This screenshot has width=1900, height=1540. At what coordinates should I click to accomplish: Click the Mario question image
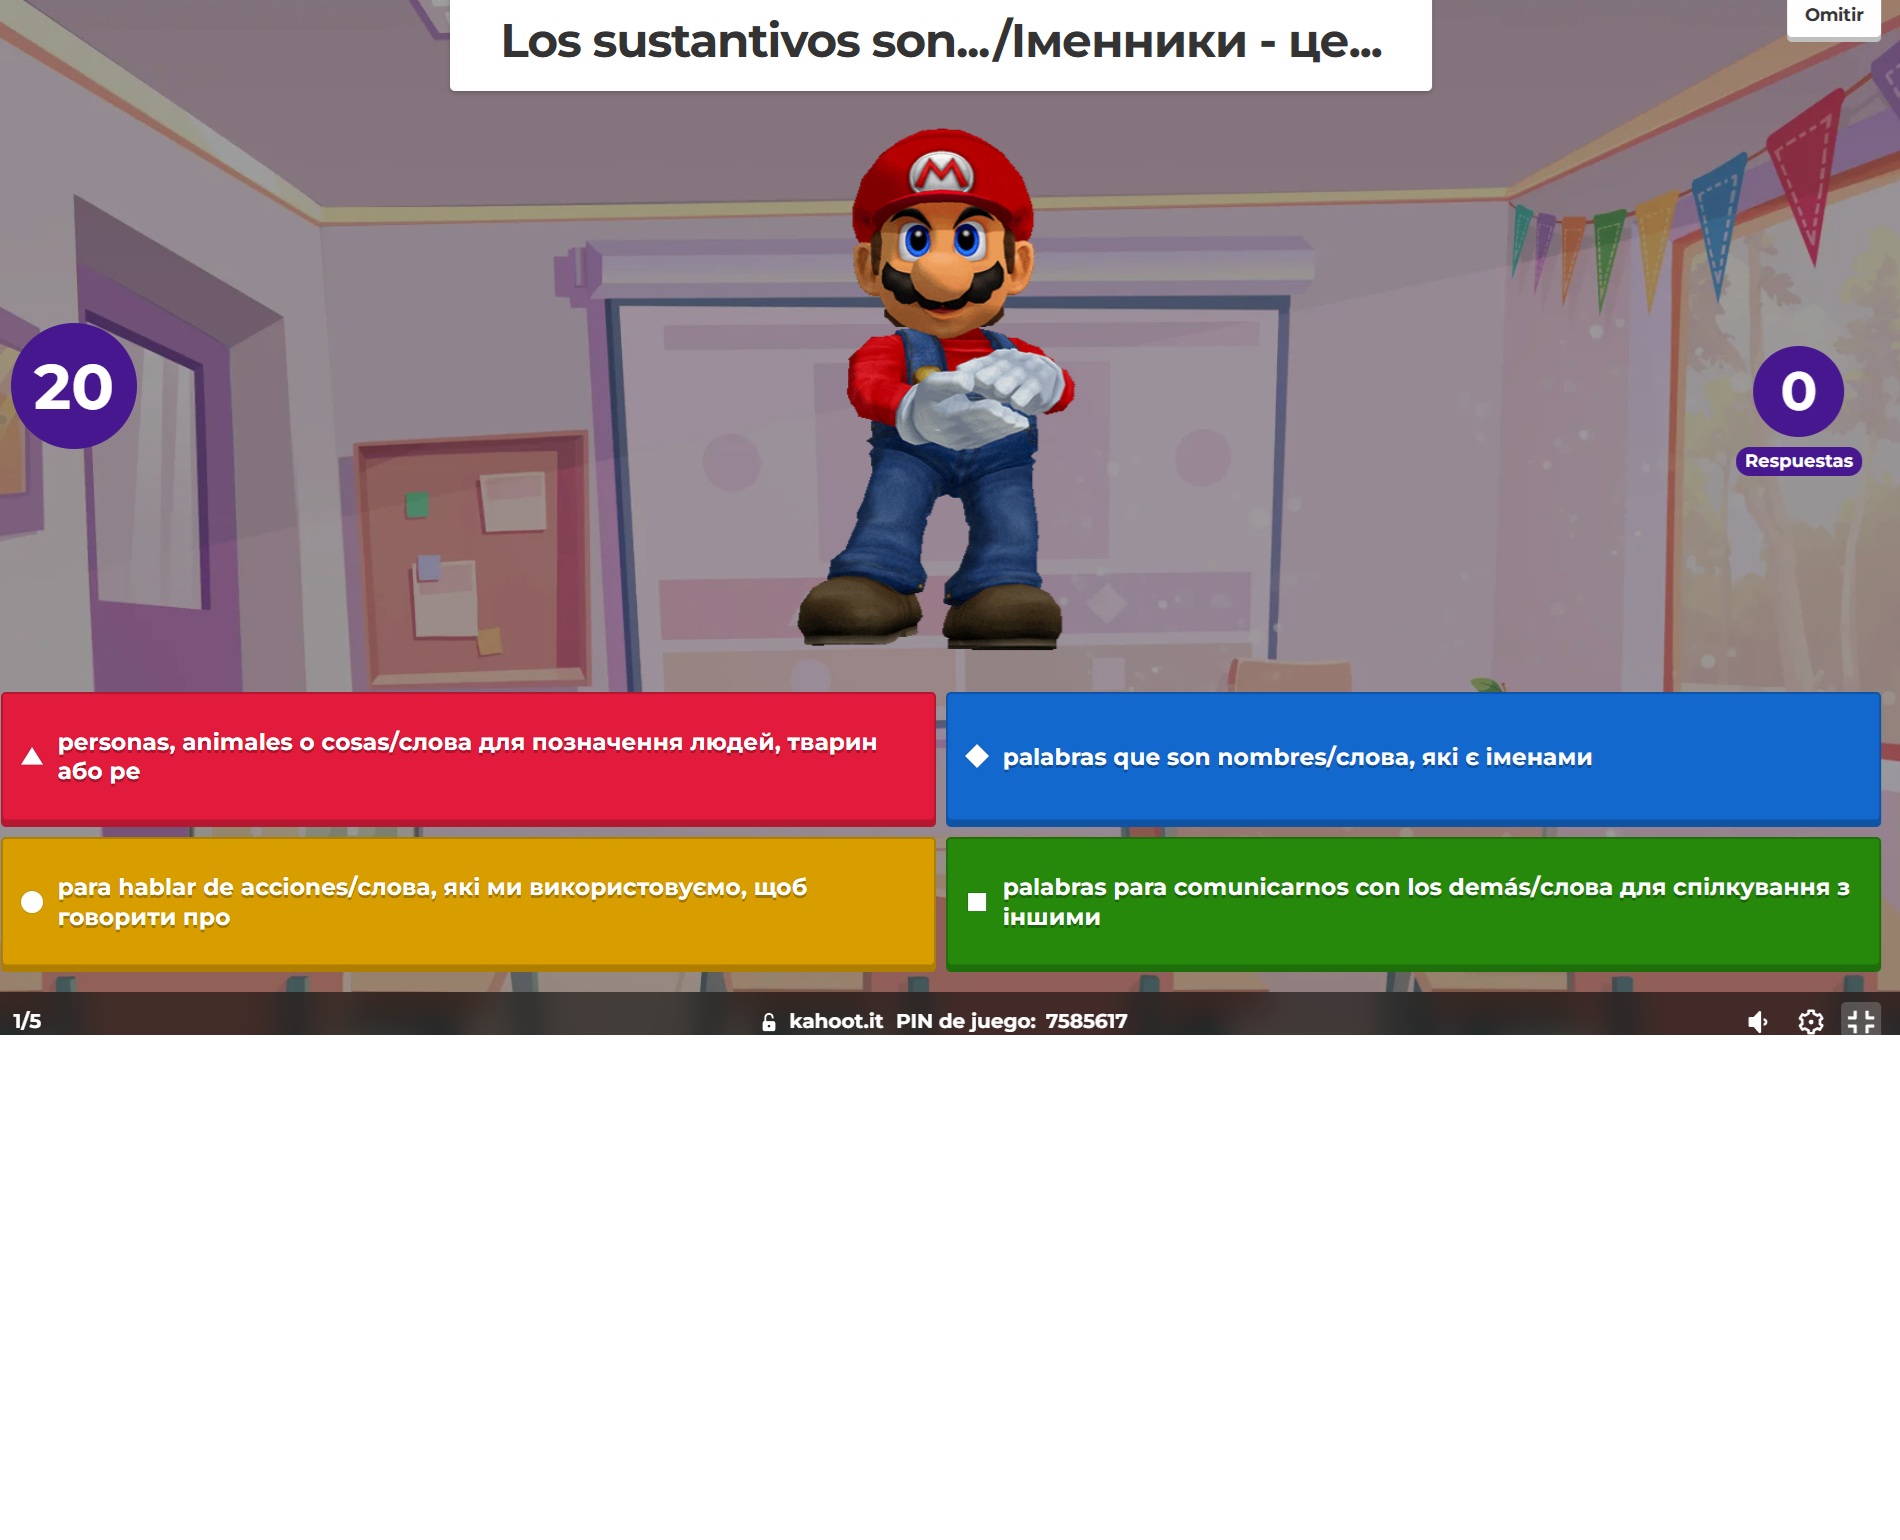click(941, 390)
